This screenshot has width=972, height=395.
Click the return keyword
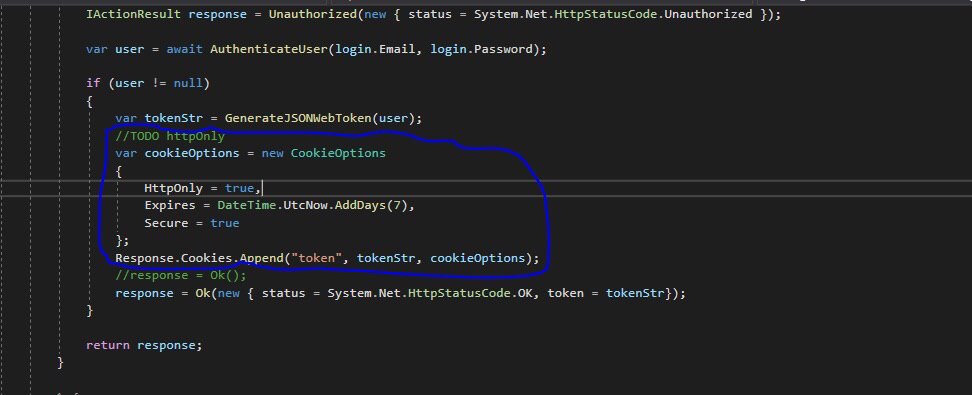(x=108, y=345)
